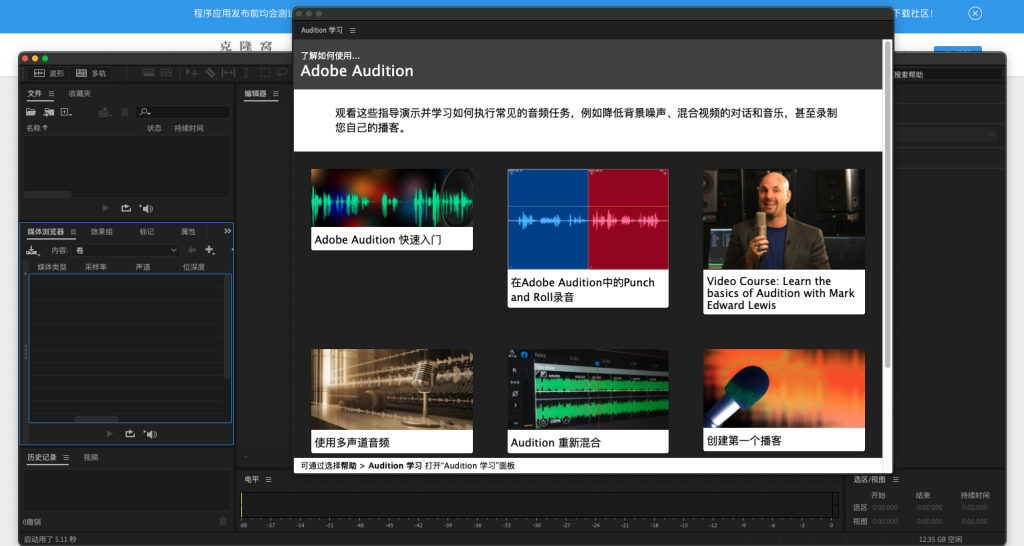Click the Learn panel vertical scrollbar

coord(887,204)
